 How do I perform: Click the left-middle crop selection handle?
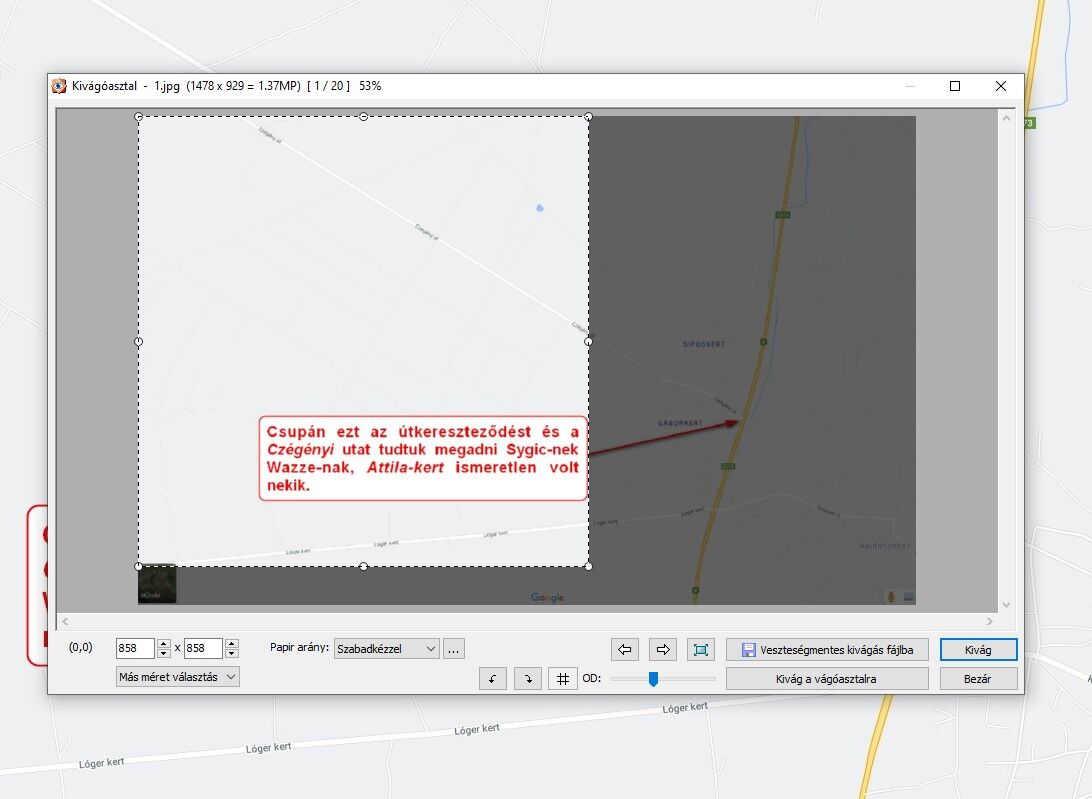tap(139, 341)
